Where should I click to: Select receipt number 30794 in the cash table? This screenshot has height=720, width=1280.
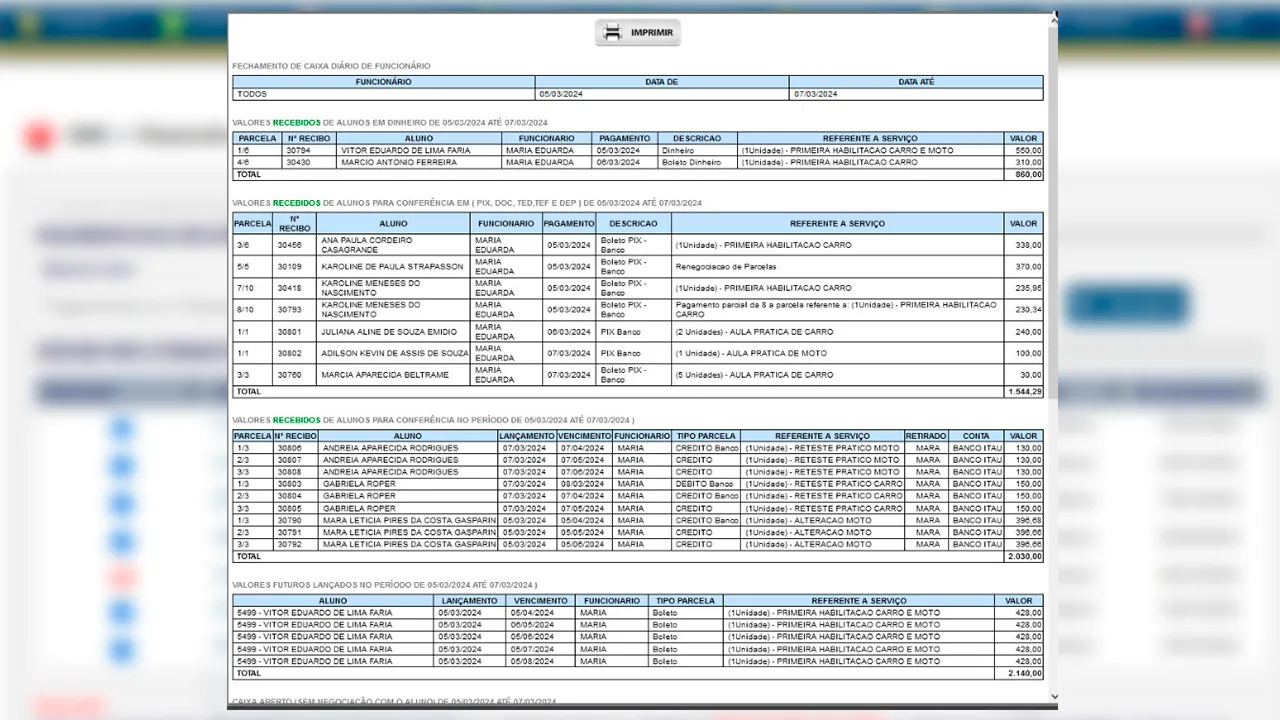(297, 150)
